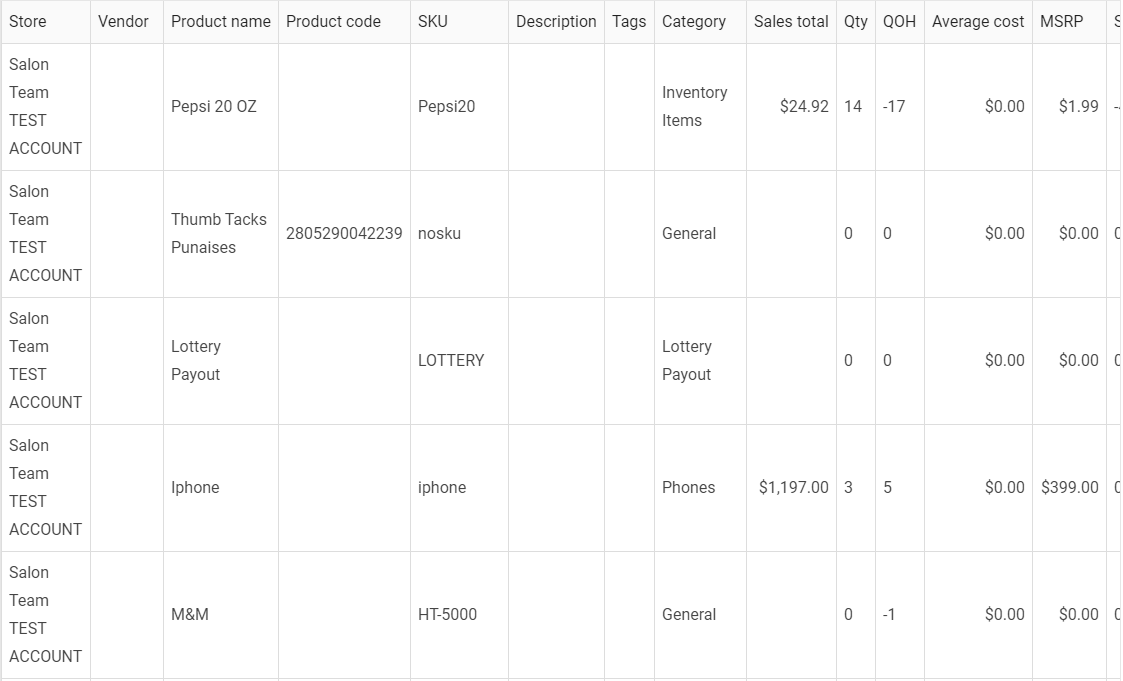Click the QOH column header
This screenshot has height=681, width=1123.
coord(899,21)
